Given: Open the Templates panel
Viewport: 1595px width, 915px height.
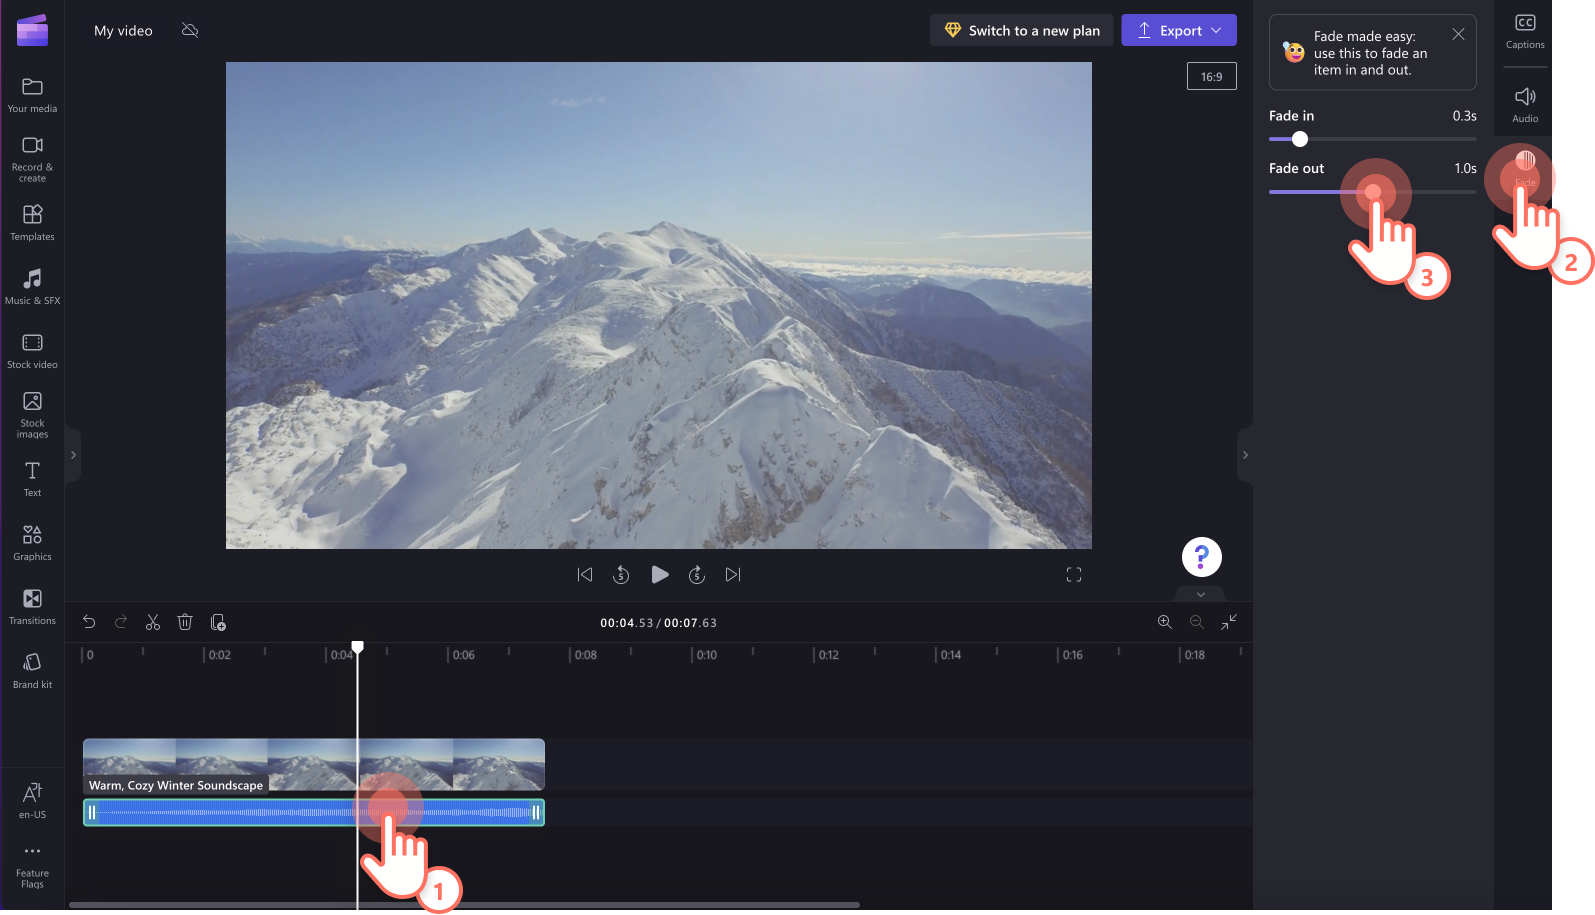Looking at the screenshot, I should (x=32, y=222).
